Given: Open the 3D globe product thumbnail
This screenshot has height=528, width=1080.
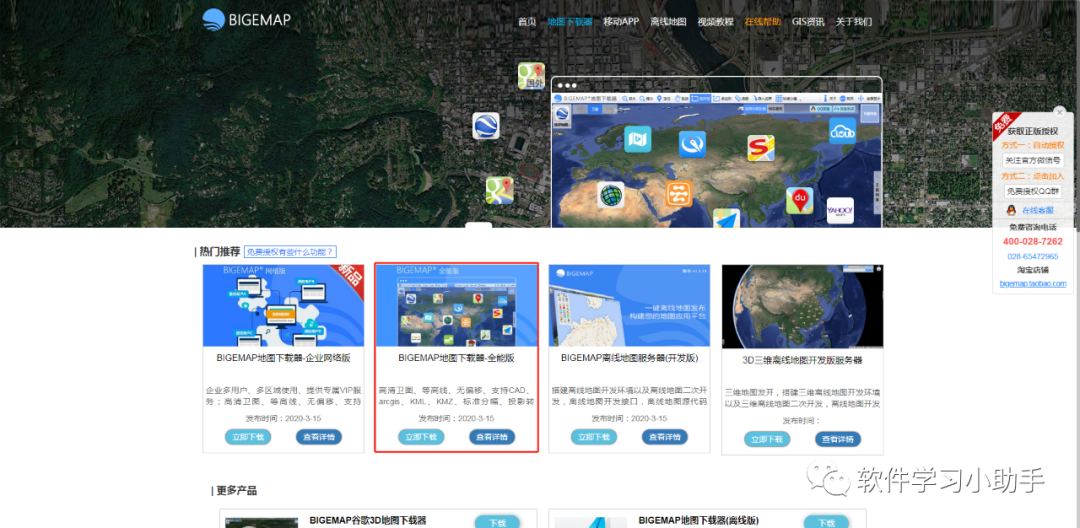Looking at the screenshot, I should click(x=802, y=307).
